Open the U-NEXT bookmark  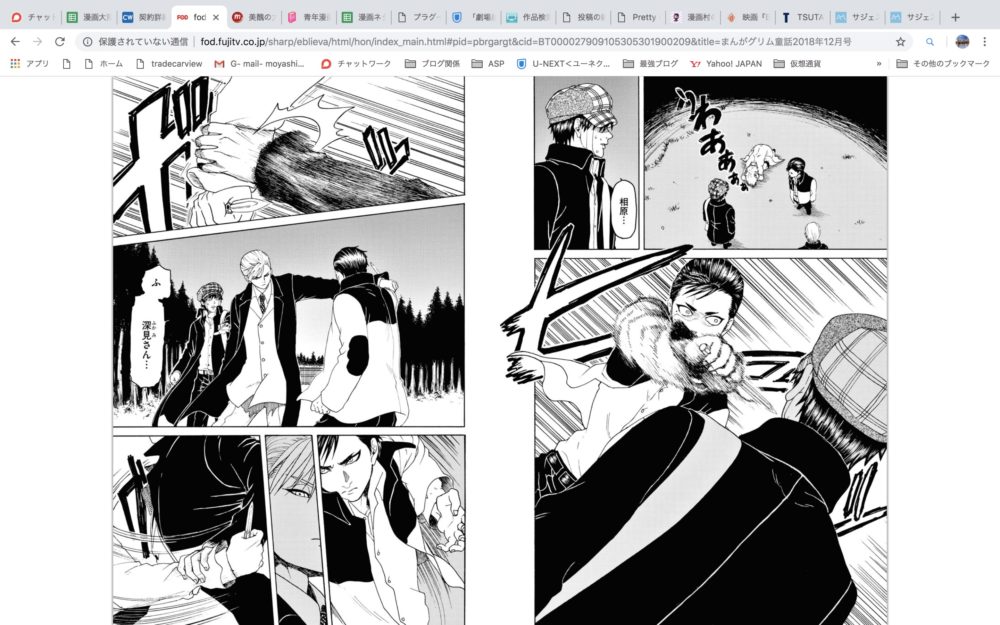563,64
